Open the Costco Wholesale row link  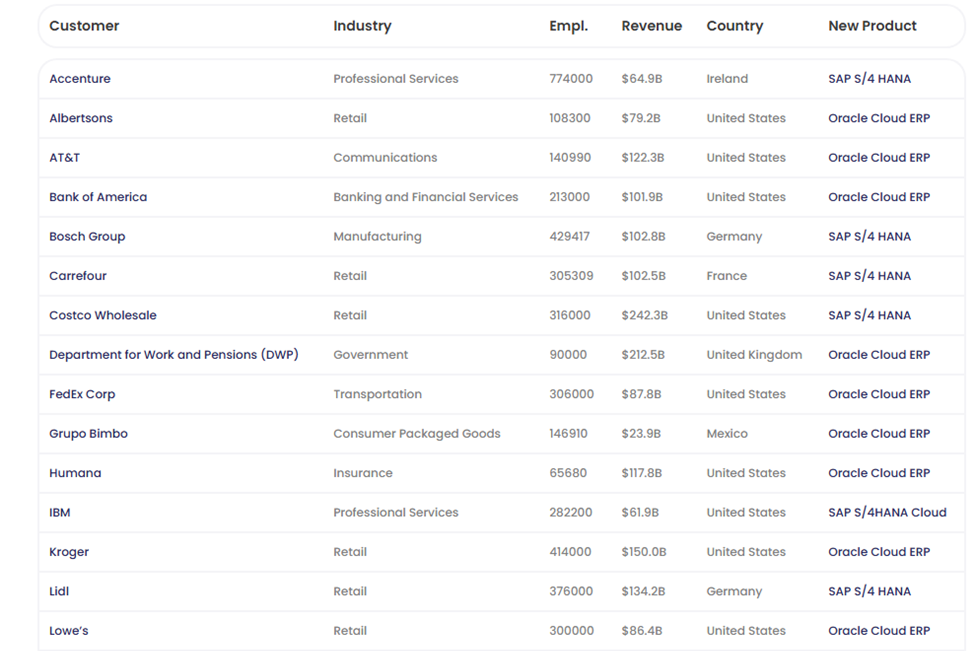[103, 315]
